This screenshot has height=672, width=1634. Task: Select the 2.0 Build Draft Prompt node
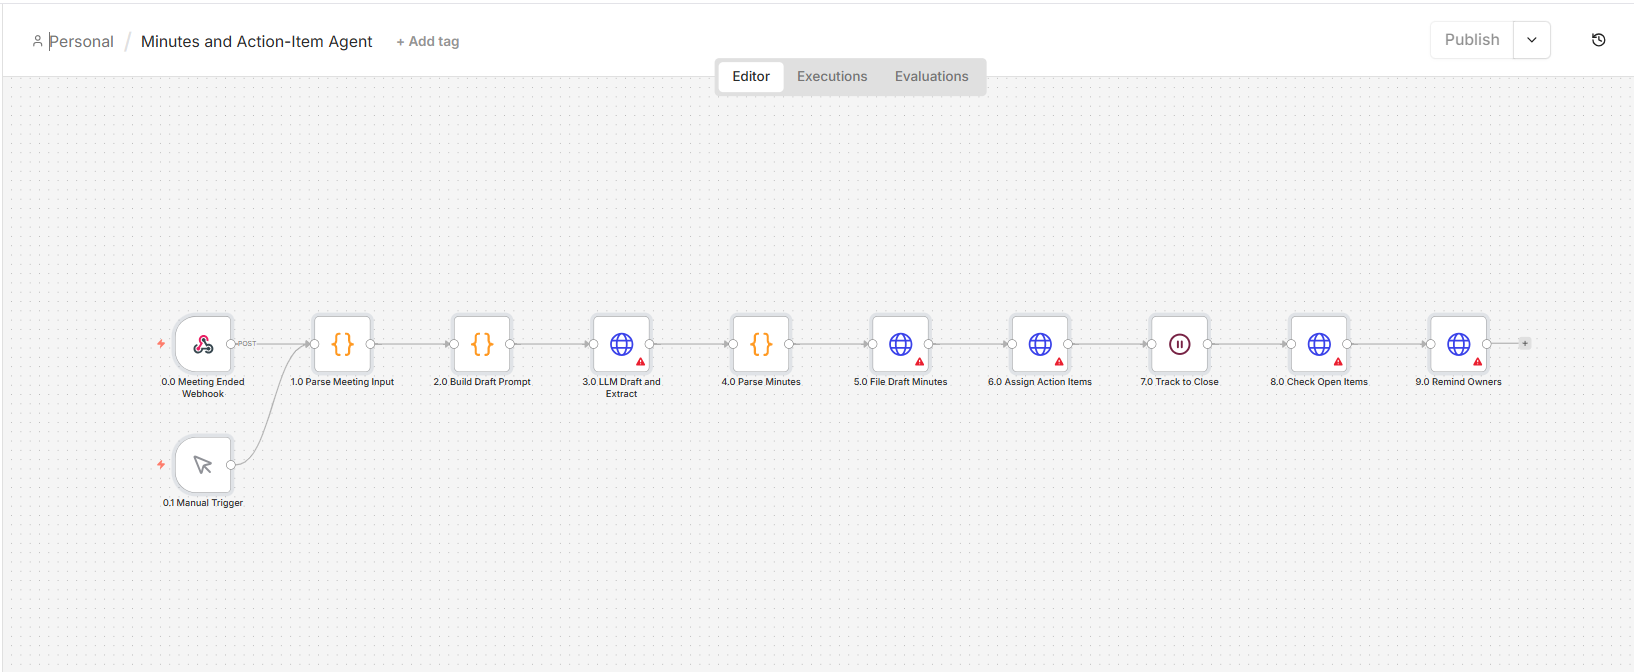point(482,344)
